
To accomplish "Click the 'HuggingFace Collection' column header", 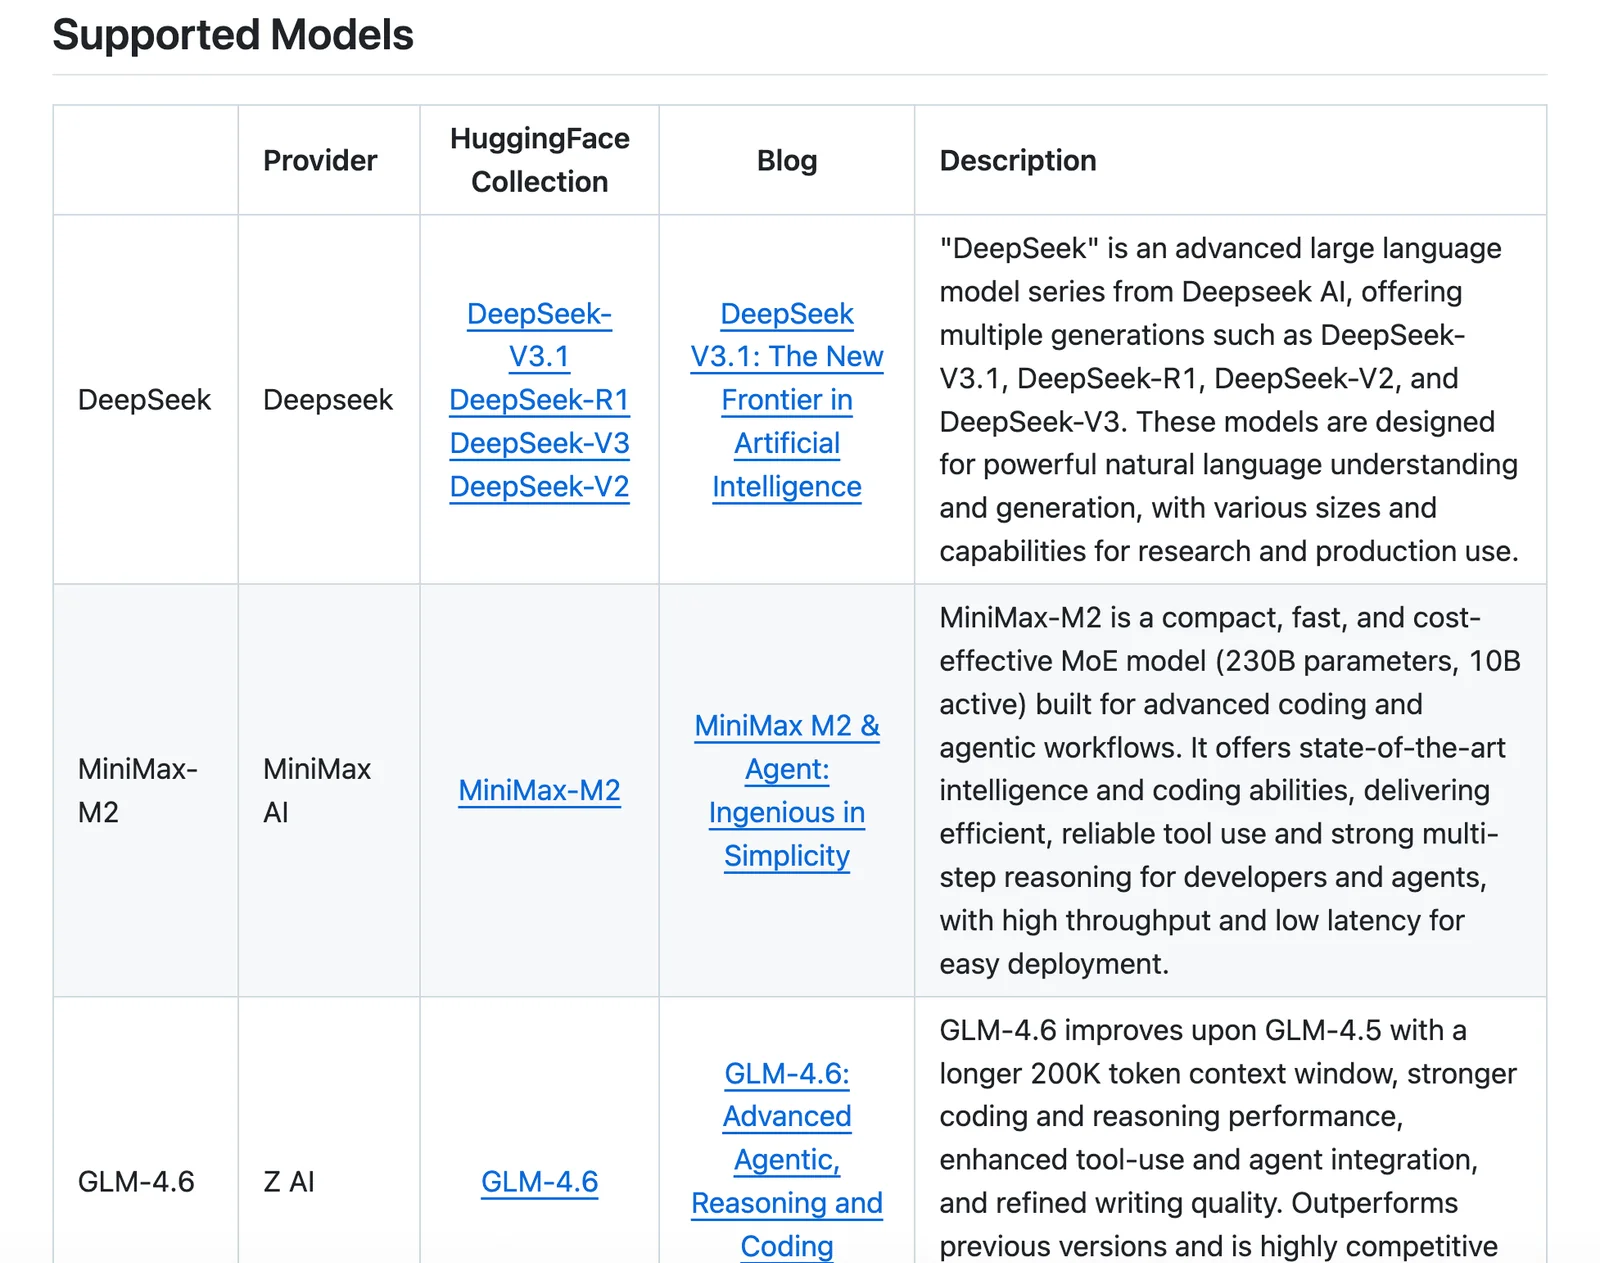I will point(539,160).
